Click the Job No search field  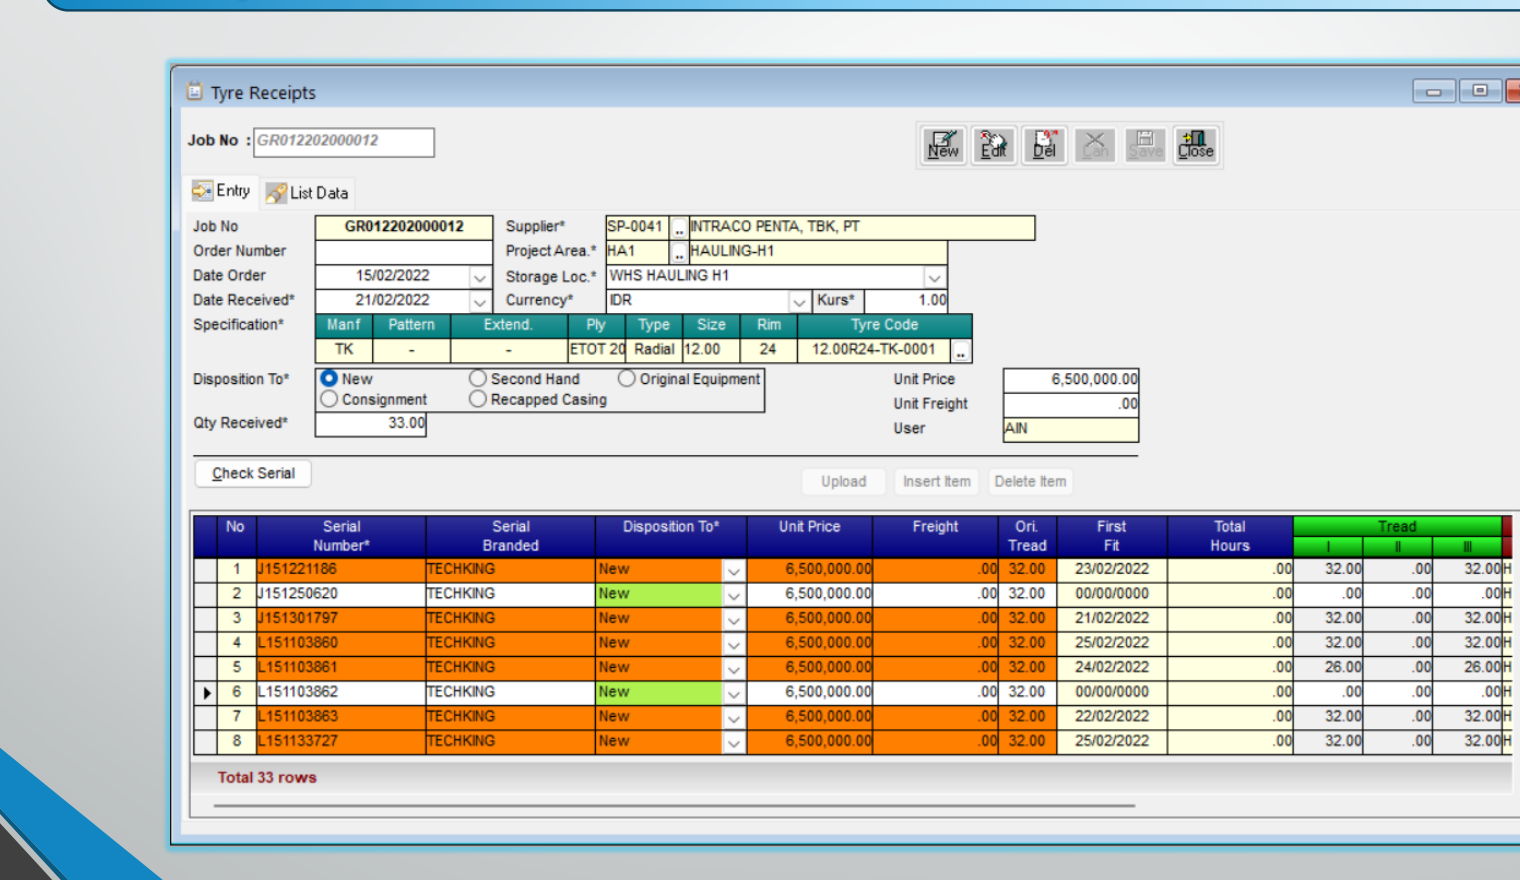[344, 142]
